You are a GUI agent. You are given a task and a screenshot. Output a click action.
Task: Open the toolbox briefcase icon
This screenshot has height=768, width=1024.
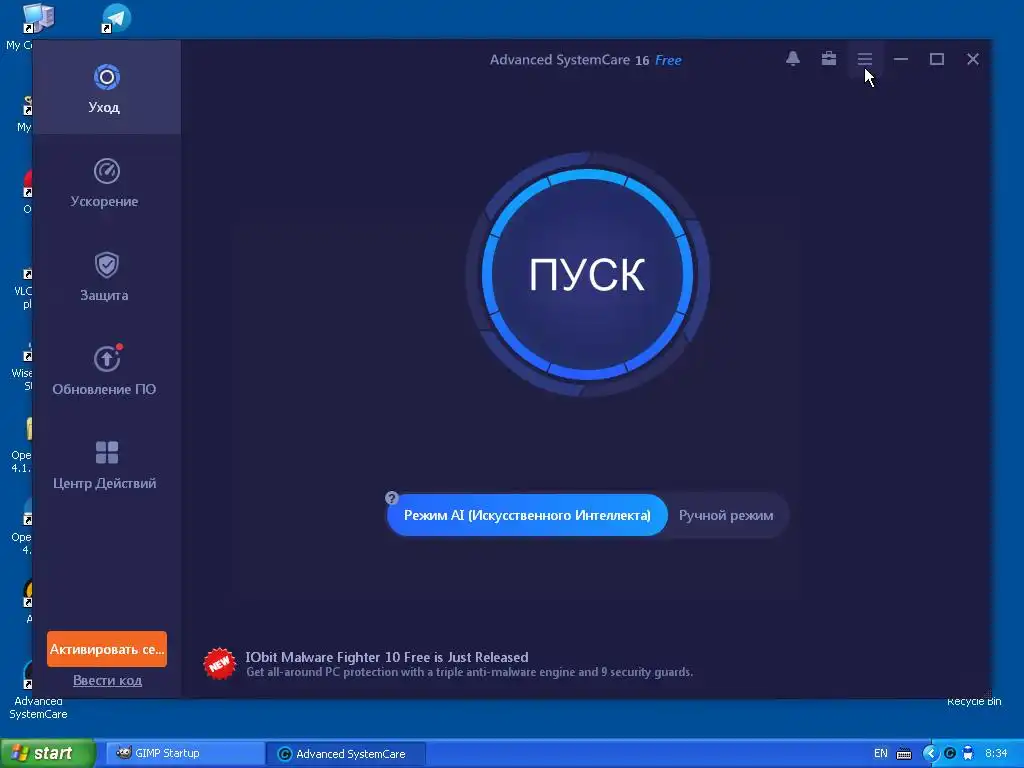click(x=829, y=59)
